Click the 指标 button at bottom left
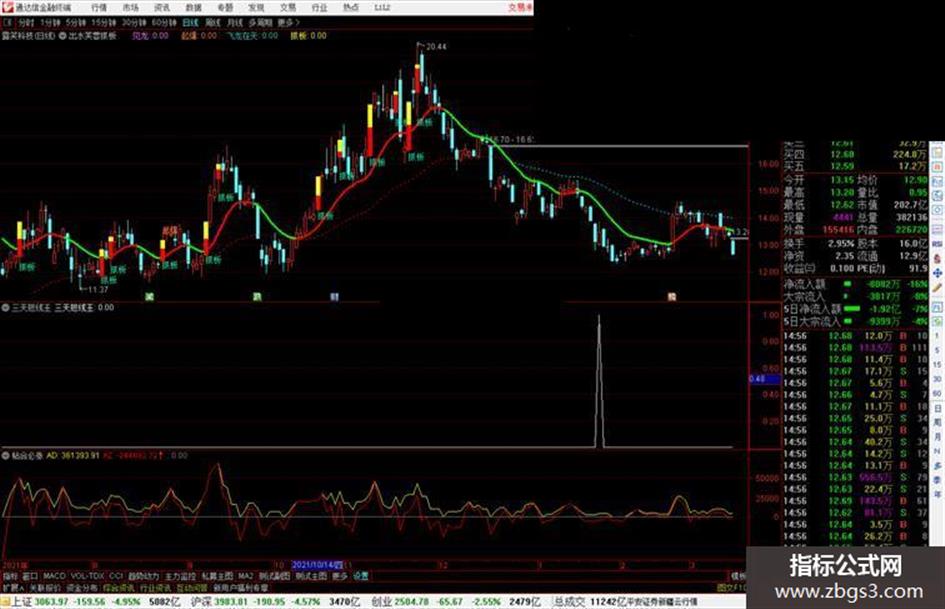The width and height of the screenshot is (945, 609). [x=10, y=576]
